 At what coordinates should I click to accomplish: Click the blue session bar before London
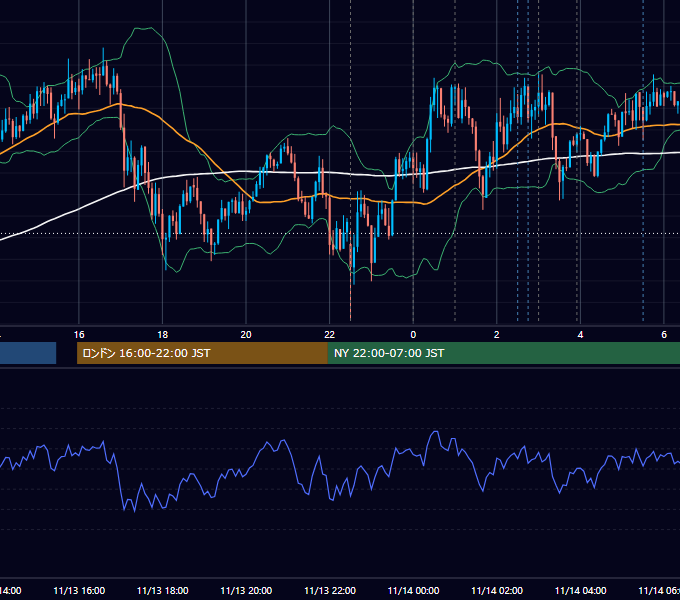coord(28,353)
